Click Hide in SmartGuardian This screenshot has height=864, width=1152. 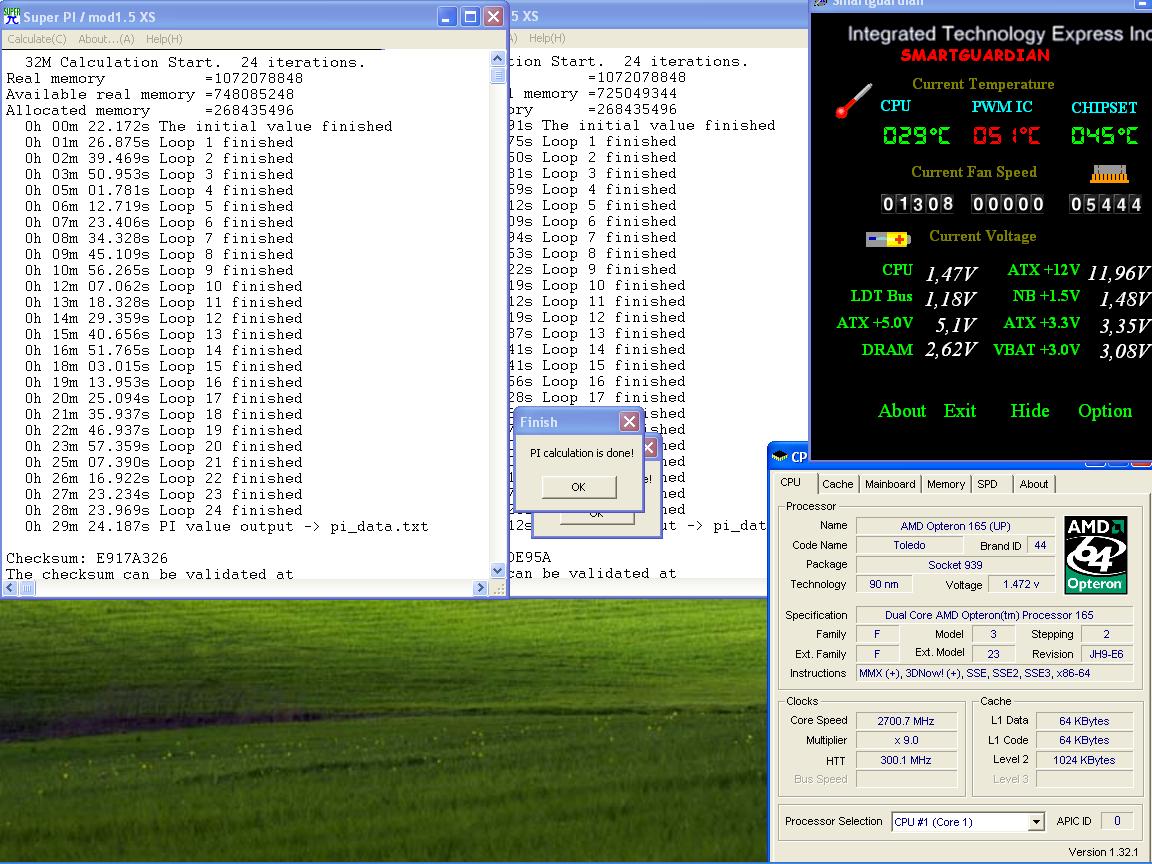pyautogui.click(x=1029, y=411)
